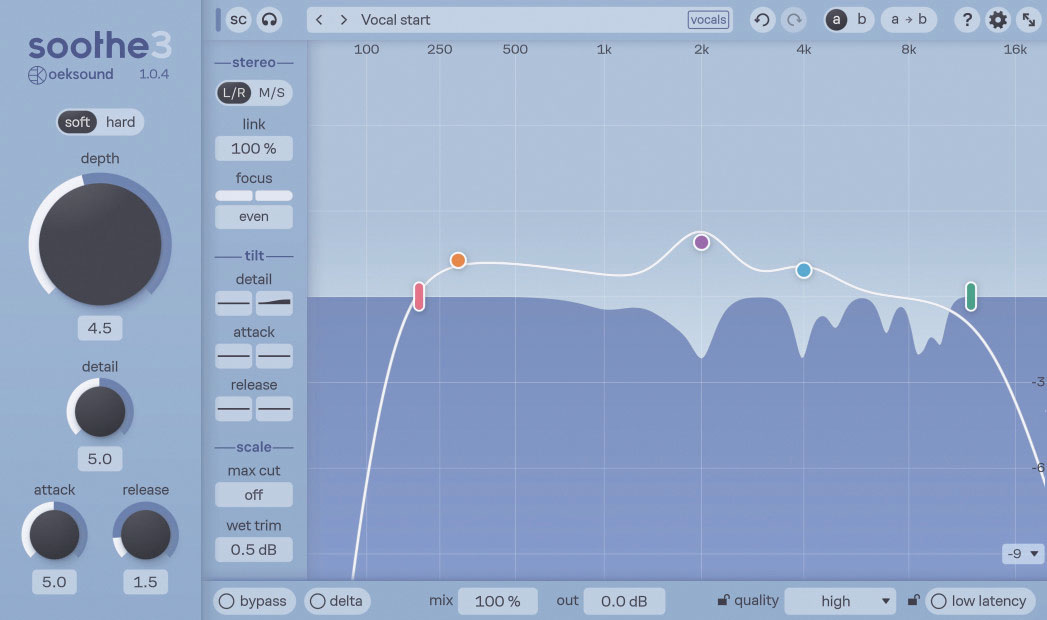This screenshot has width=1047, height=620.
Task: Click right attack tilt button
Action: click(x=274, y=356)
